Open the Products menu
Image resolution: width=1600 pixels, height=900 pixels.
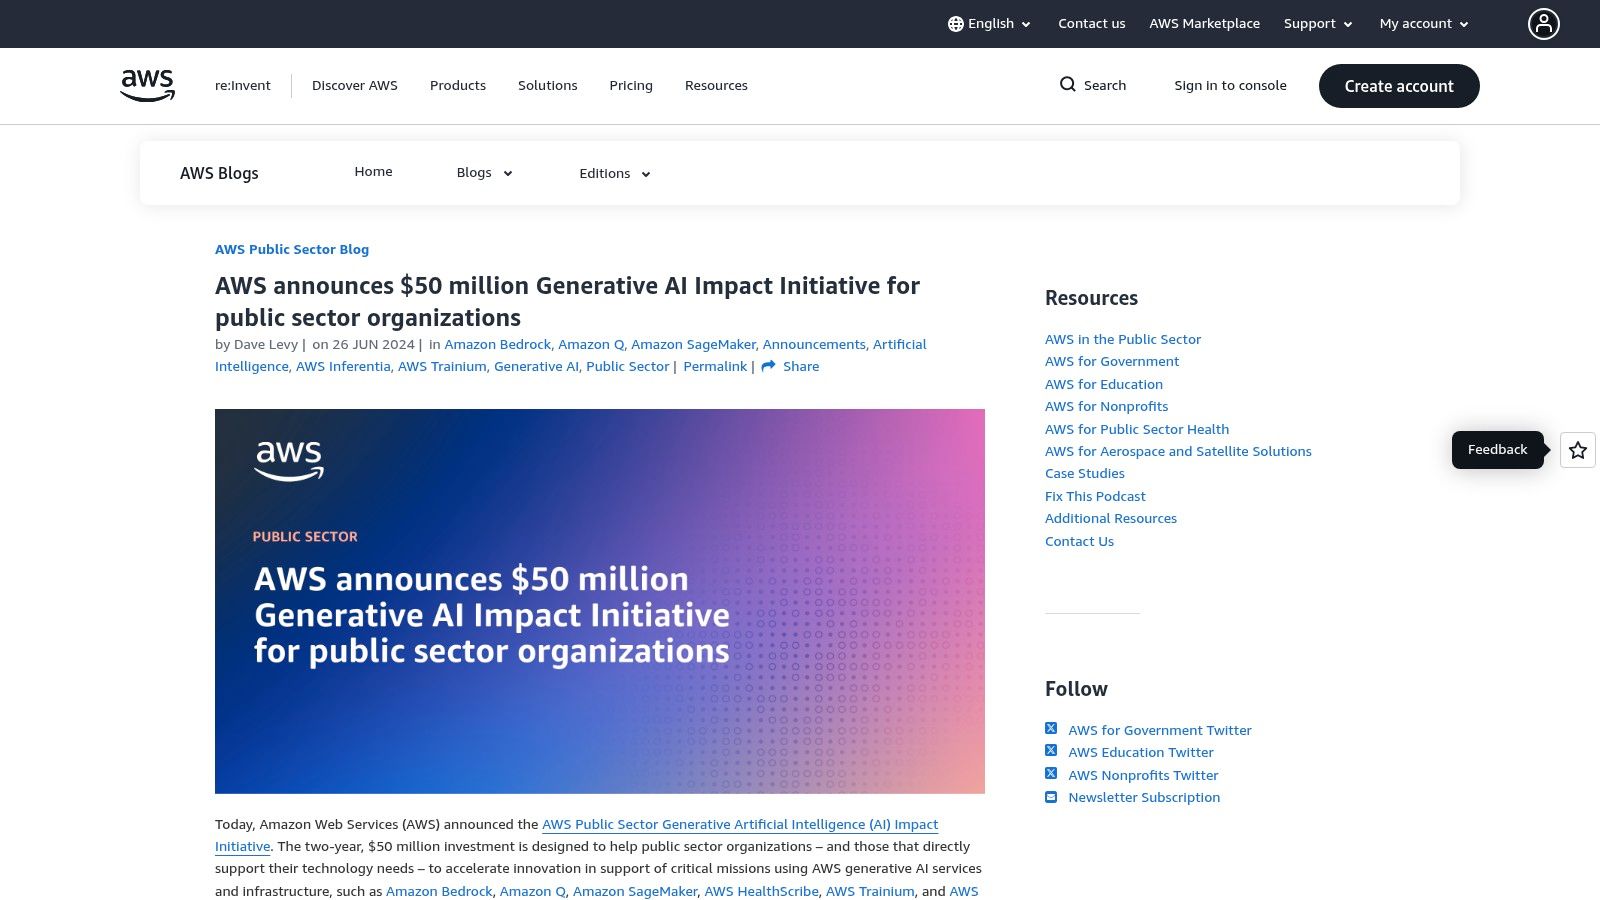tap(457, 85)
